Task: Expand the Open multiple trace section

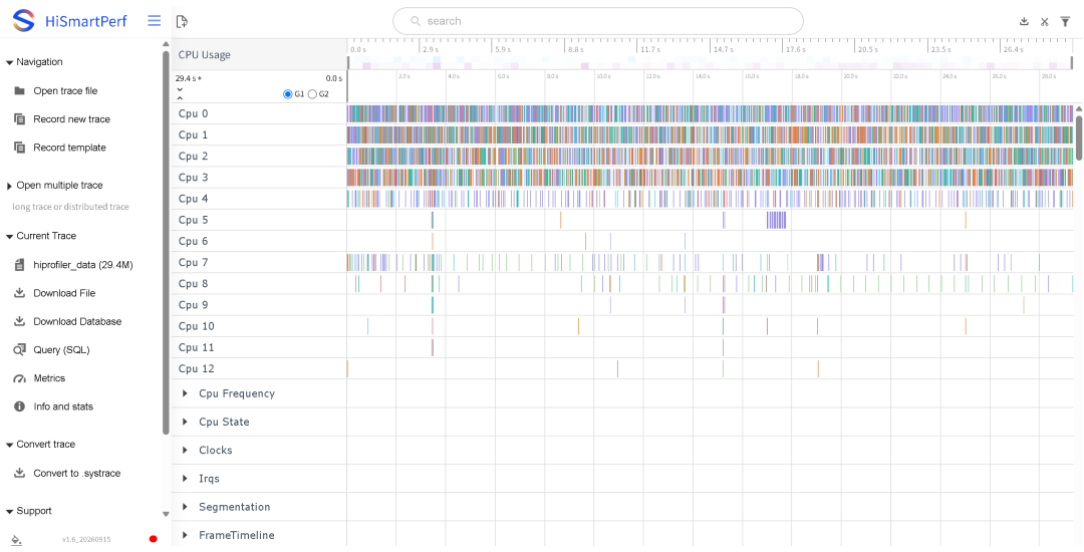Action: tap(10, 185)
